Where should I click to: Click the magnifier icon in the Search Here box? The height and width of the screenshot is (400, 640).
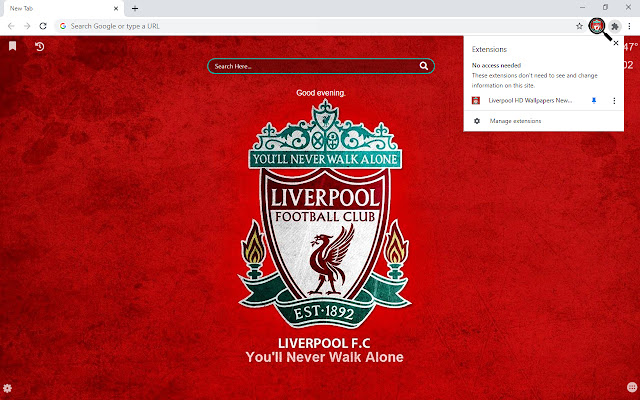[x=424, y=66]
